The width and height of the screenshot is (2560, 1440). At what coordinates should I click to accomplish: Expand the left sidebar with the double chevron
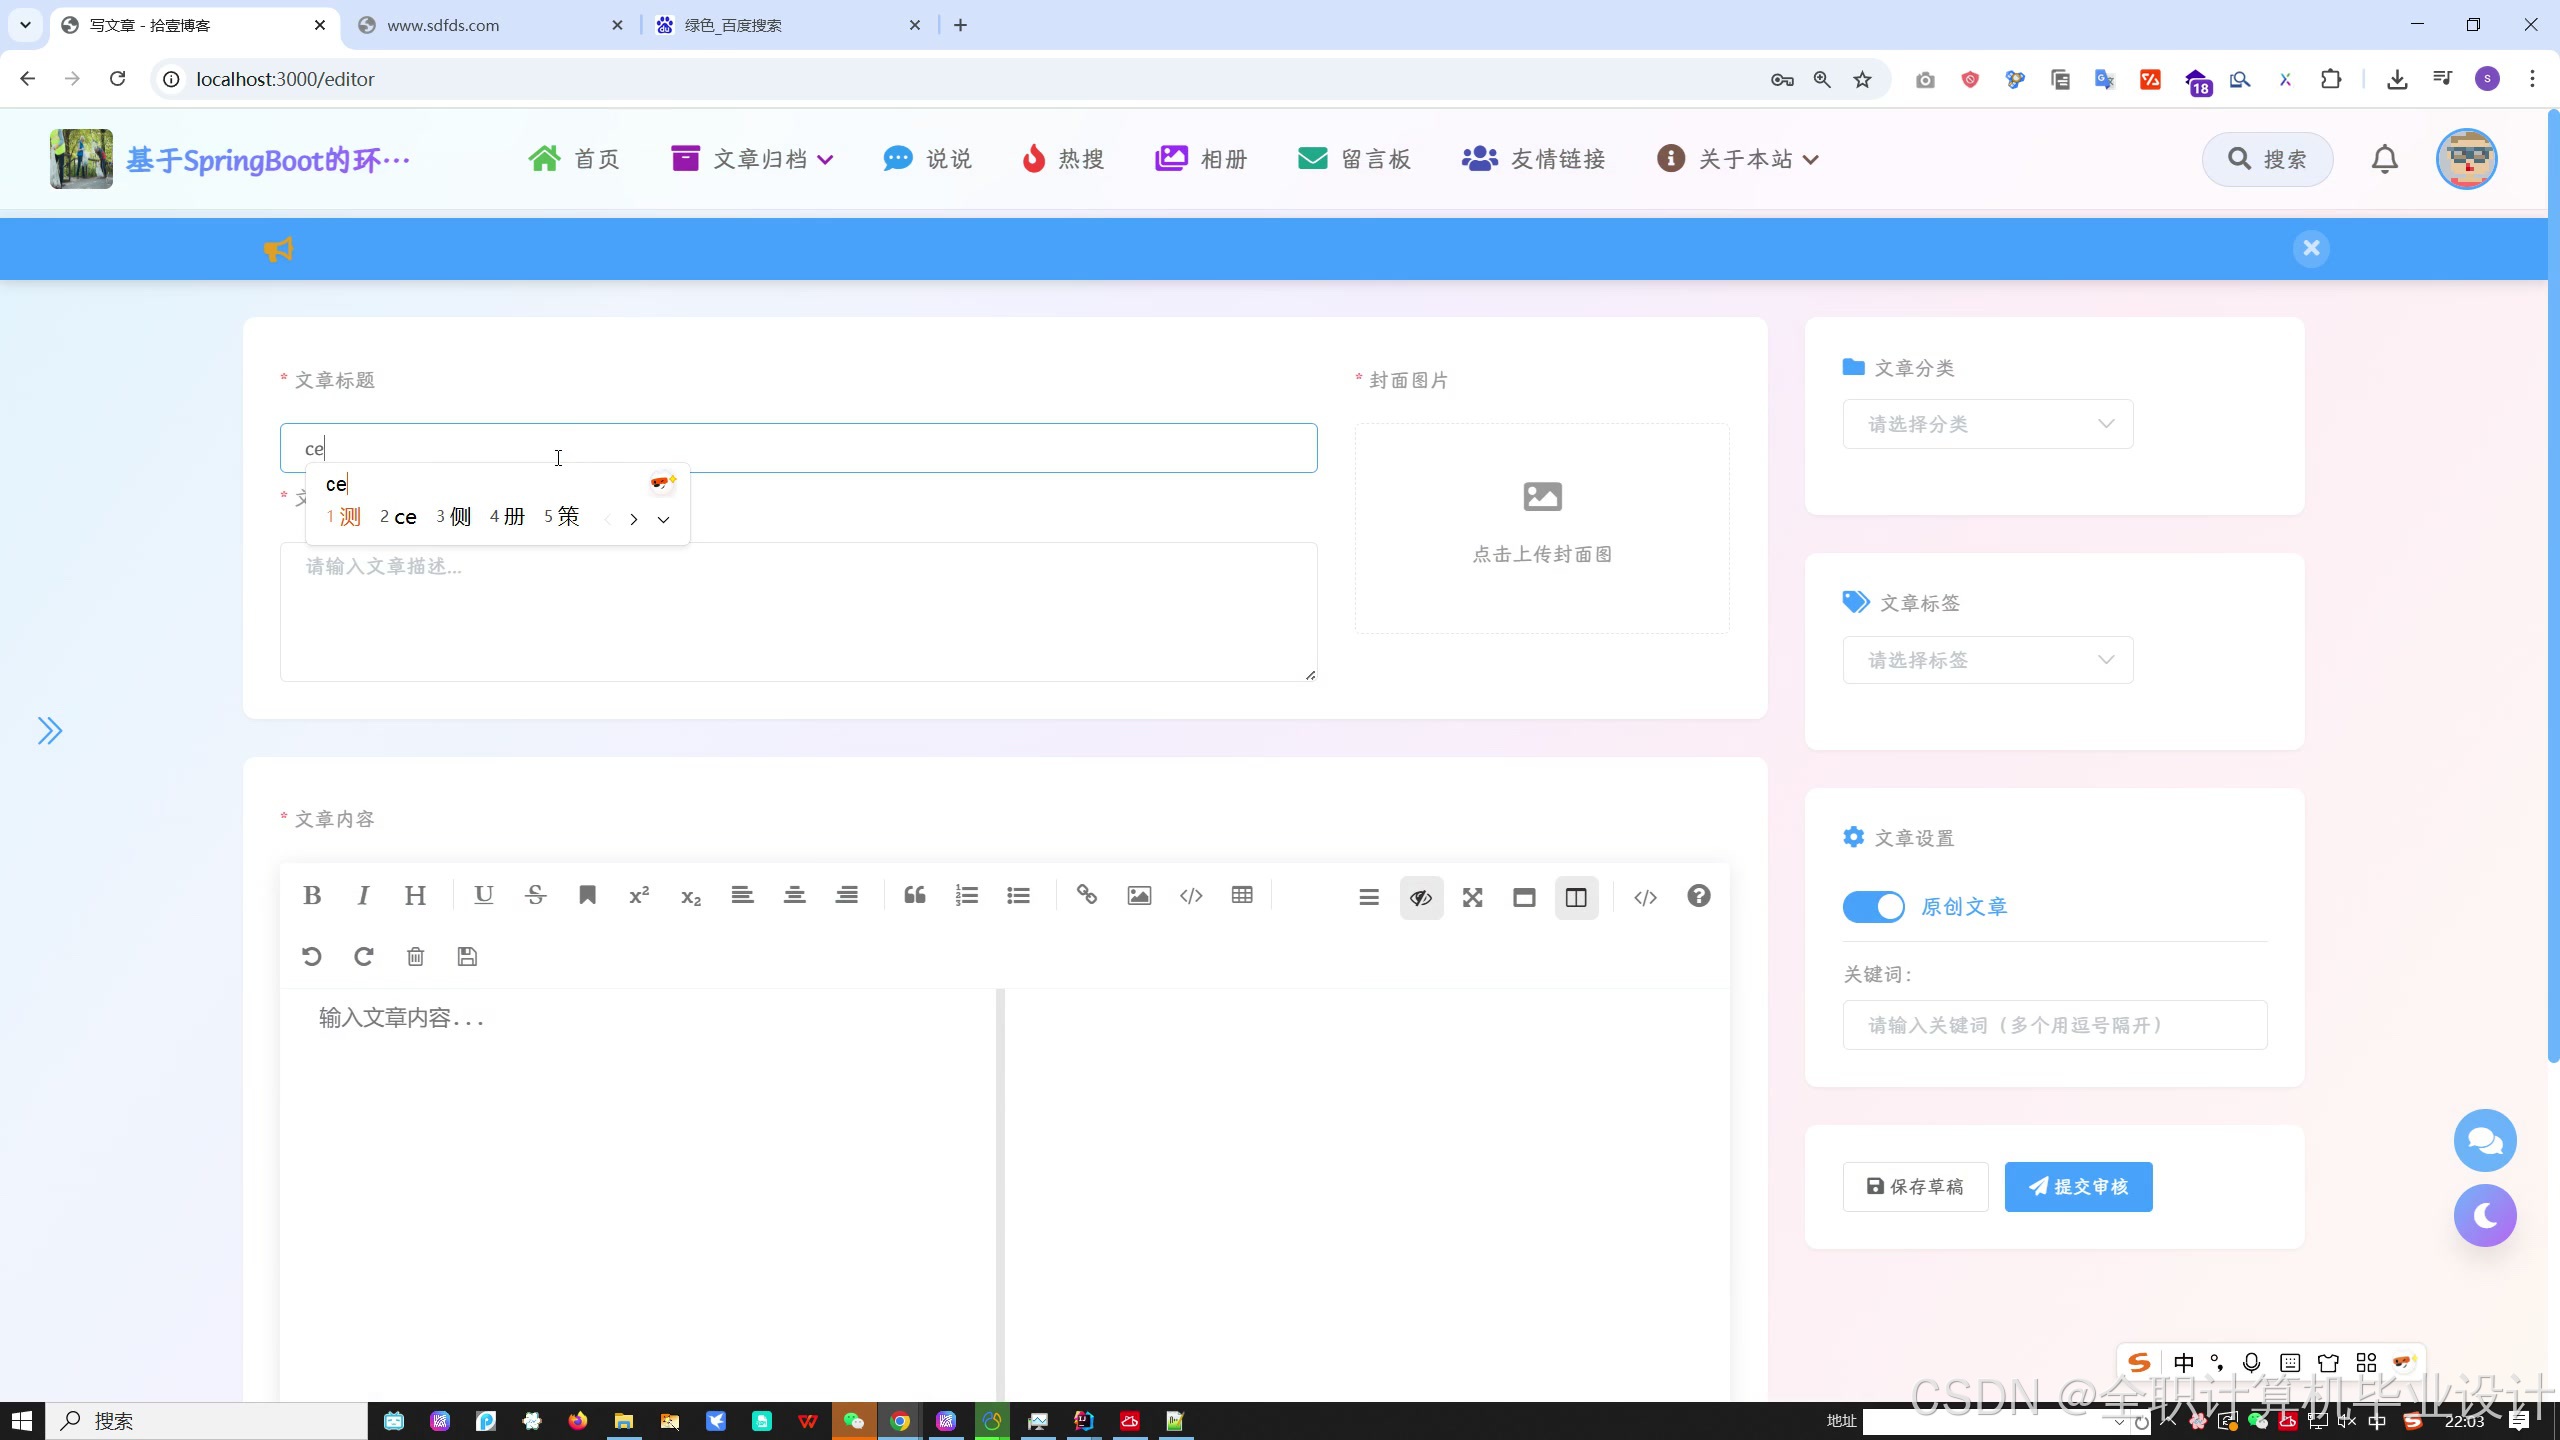pyautogui.click(x=50, y=731)
